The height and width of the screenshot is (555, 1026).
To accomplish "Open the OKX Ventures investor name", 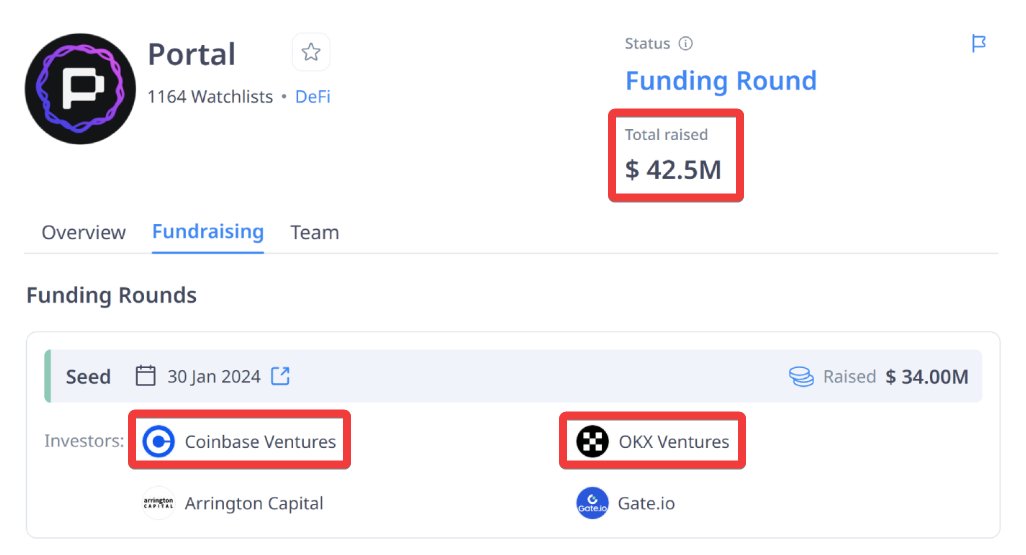I will 674,442.
